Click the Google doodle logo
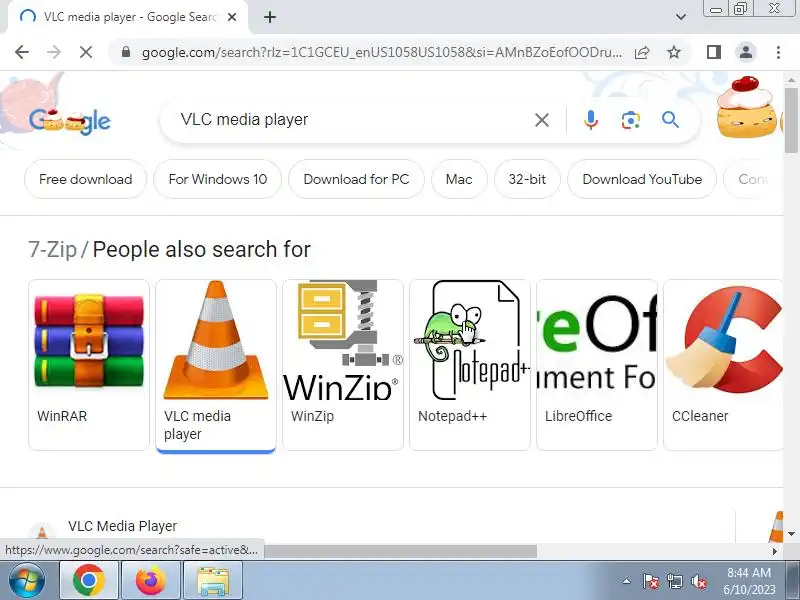 [70, 121]
